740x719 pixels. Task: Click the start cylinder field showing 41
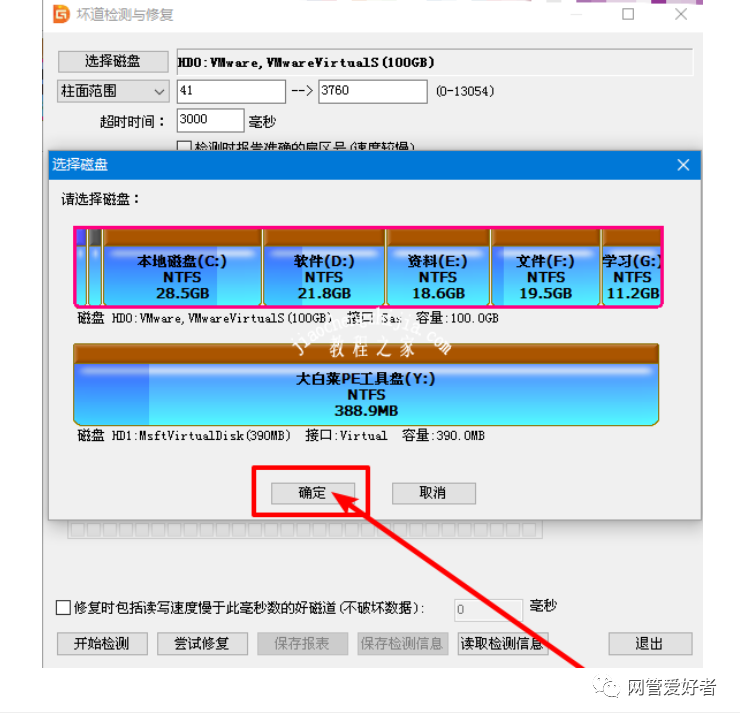coord(231,91)
